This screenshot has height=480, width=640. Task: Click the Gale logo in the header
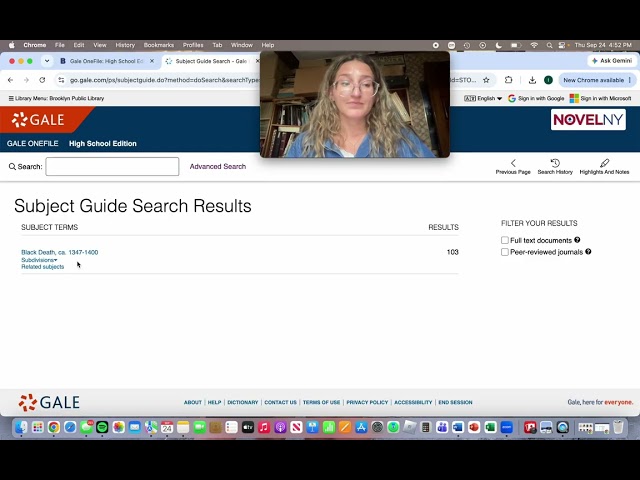coord(38,120)
